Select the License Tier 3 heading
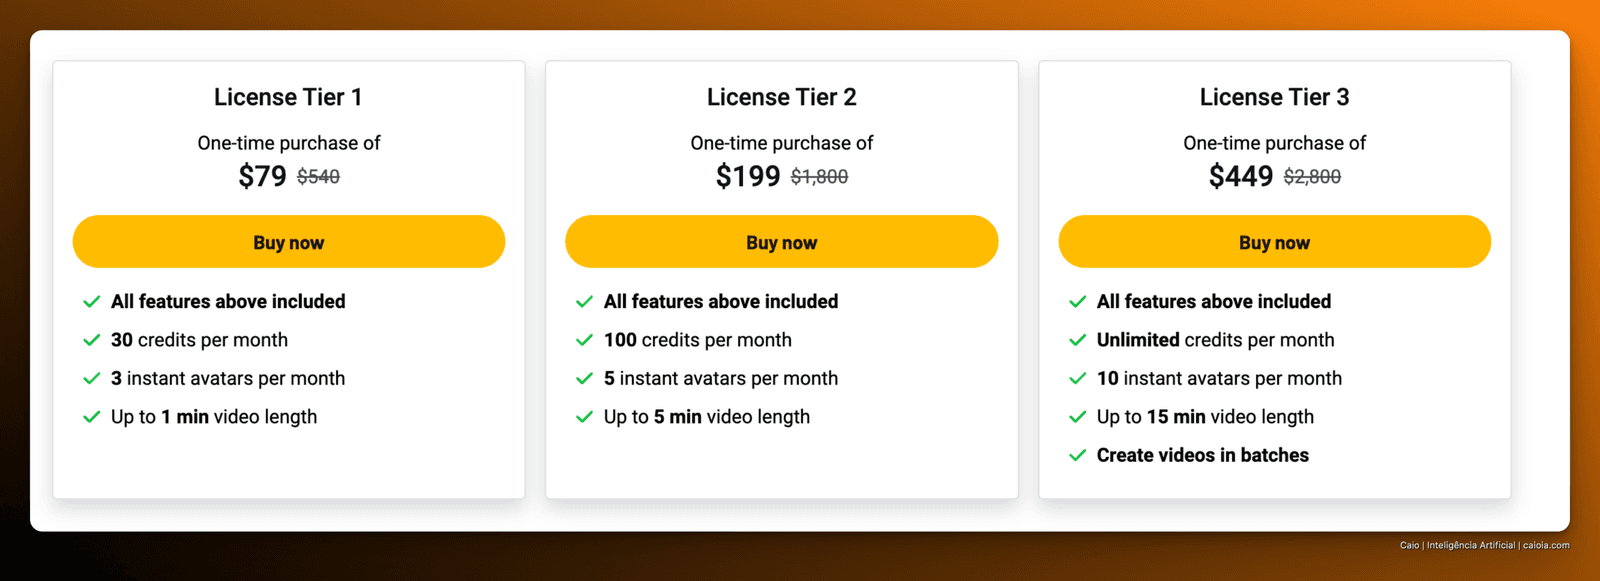 1274,97
